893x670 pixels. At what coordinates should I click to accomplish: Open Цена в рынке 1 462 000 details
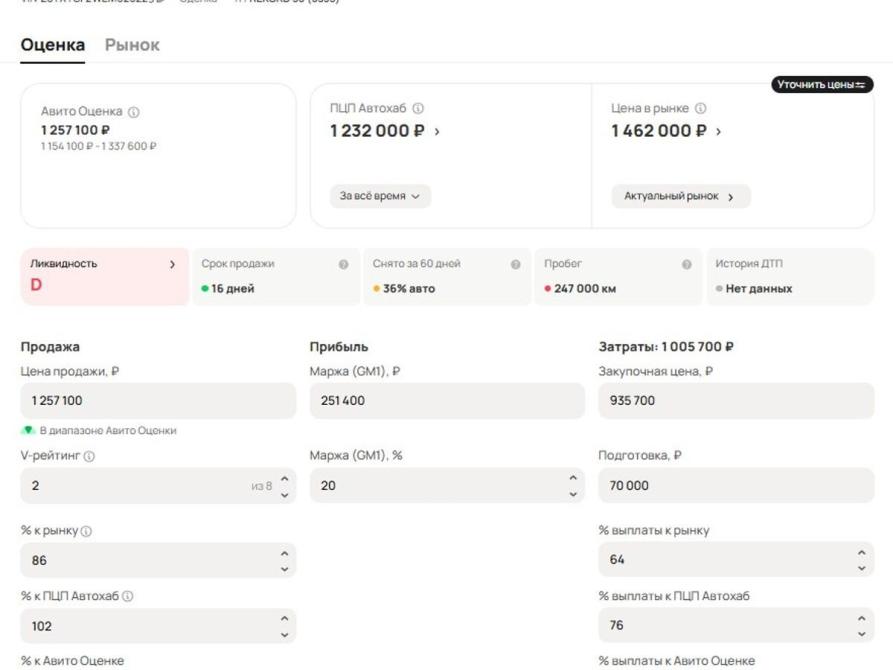pos(666,131)
